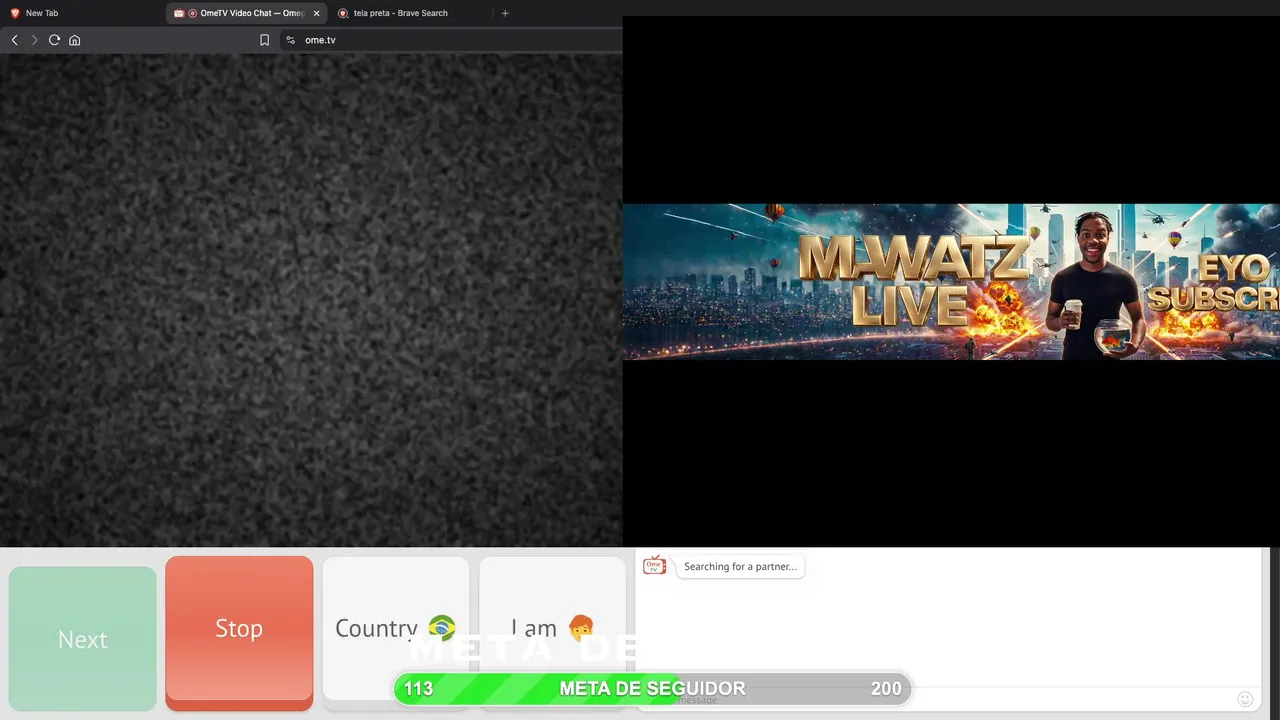Click the META DE SEGUIDOR progress bar
Viewport: 1280px width, 720px height.
(652, 688)
